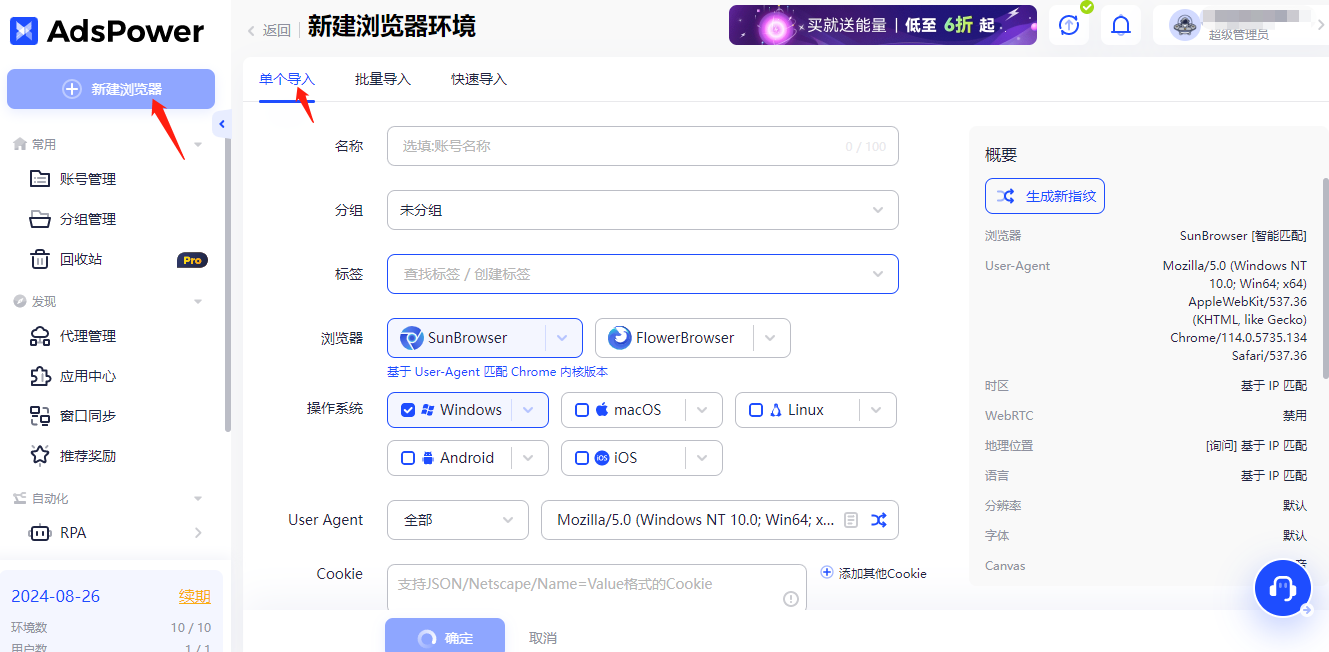Click the 买就送能量 promotional banner
The width and height of the screenshot is (1329, 652).
[x=883, y=26]
